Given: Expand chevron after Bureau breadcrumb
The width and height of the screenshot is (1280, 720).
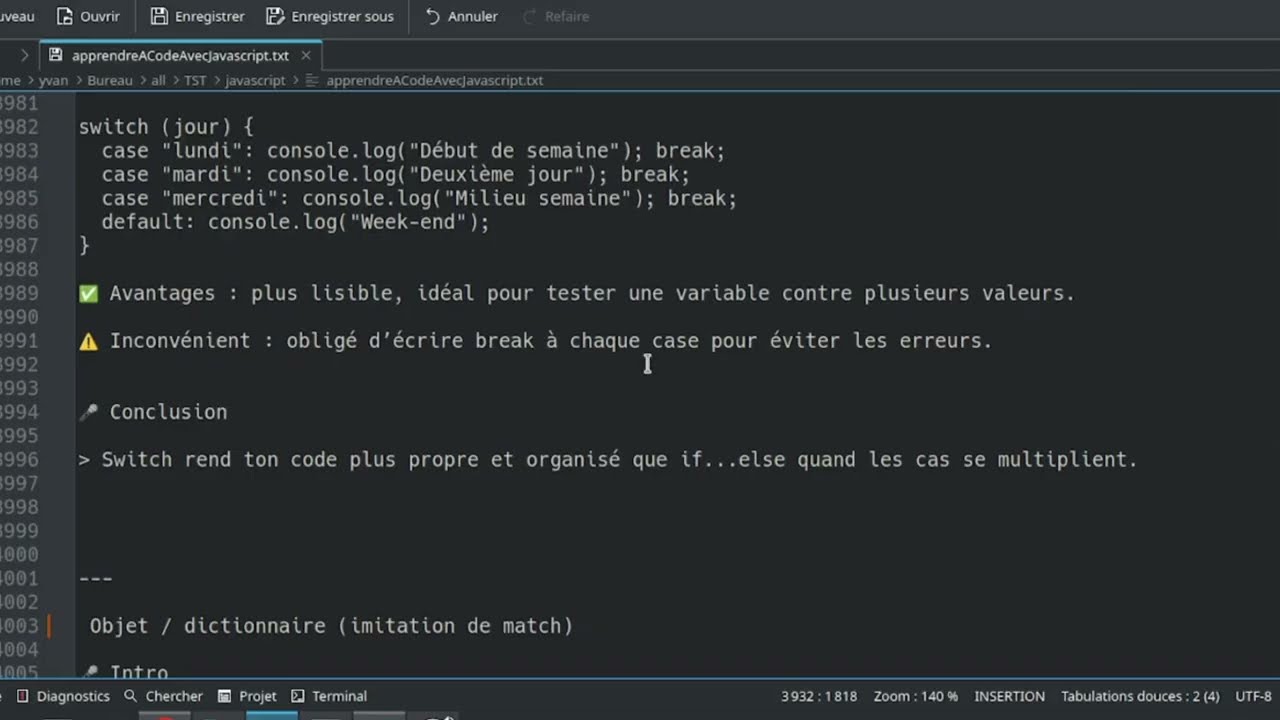Looking at the screenshot, I should point(141,80).
